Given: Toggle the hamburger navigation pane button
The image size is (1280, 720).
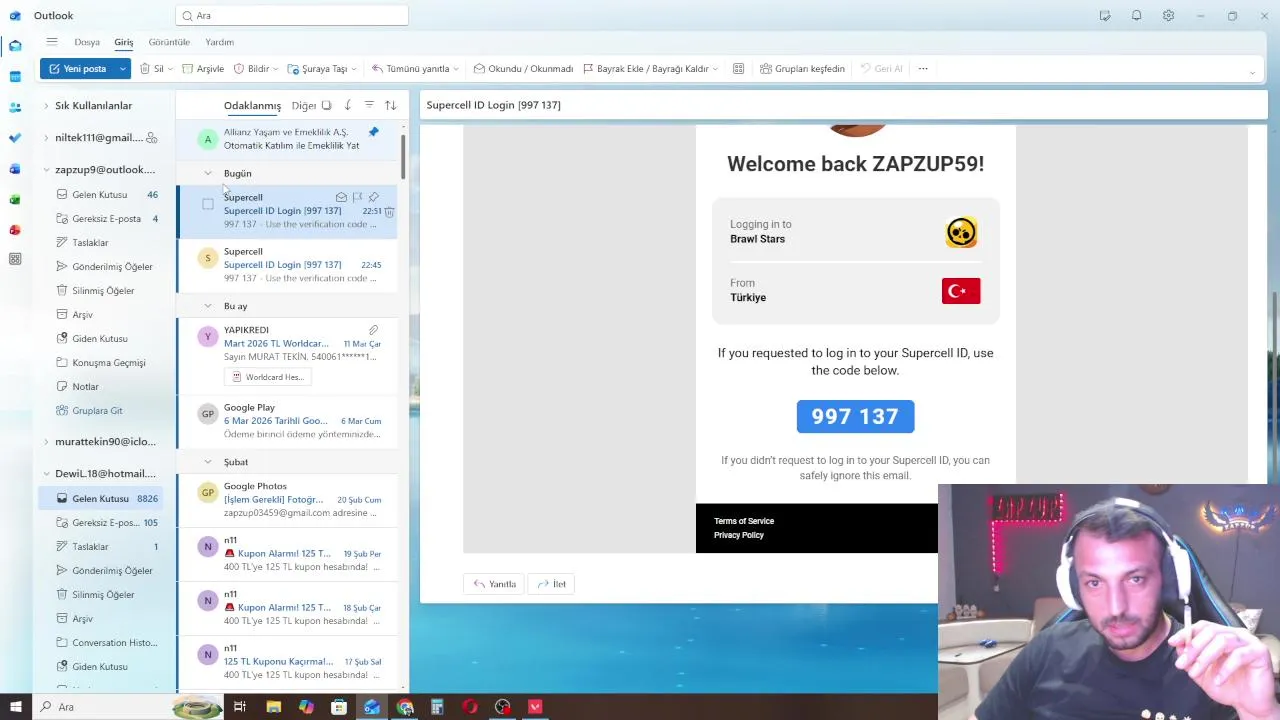Looking at the screenshot, I should point(51,42).
